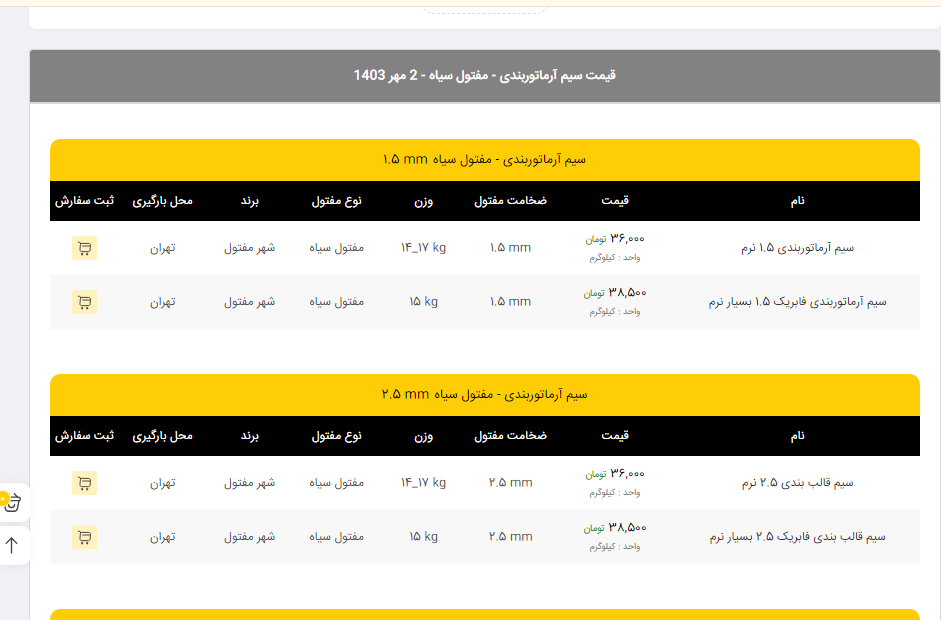Screen dimensions: 941x620
Task: Click the yellow مفتول سیاه 2.5 mm section title
Action: tap(484, 395)
